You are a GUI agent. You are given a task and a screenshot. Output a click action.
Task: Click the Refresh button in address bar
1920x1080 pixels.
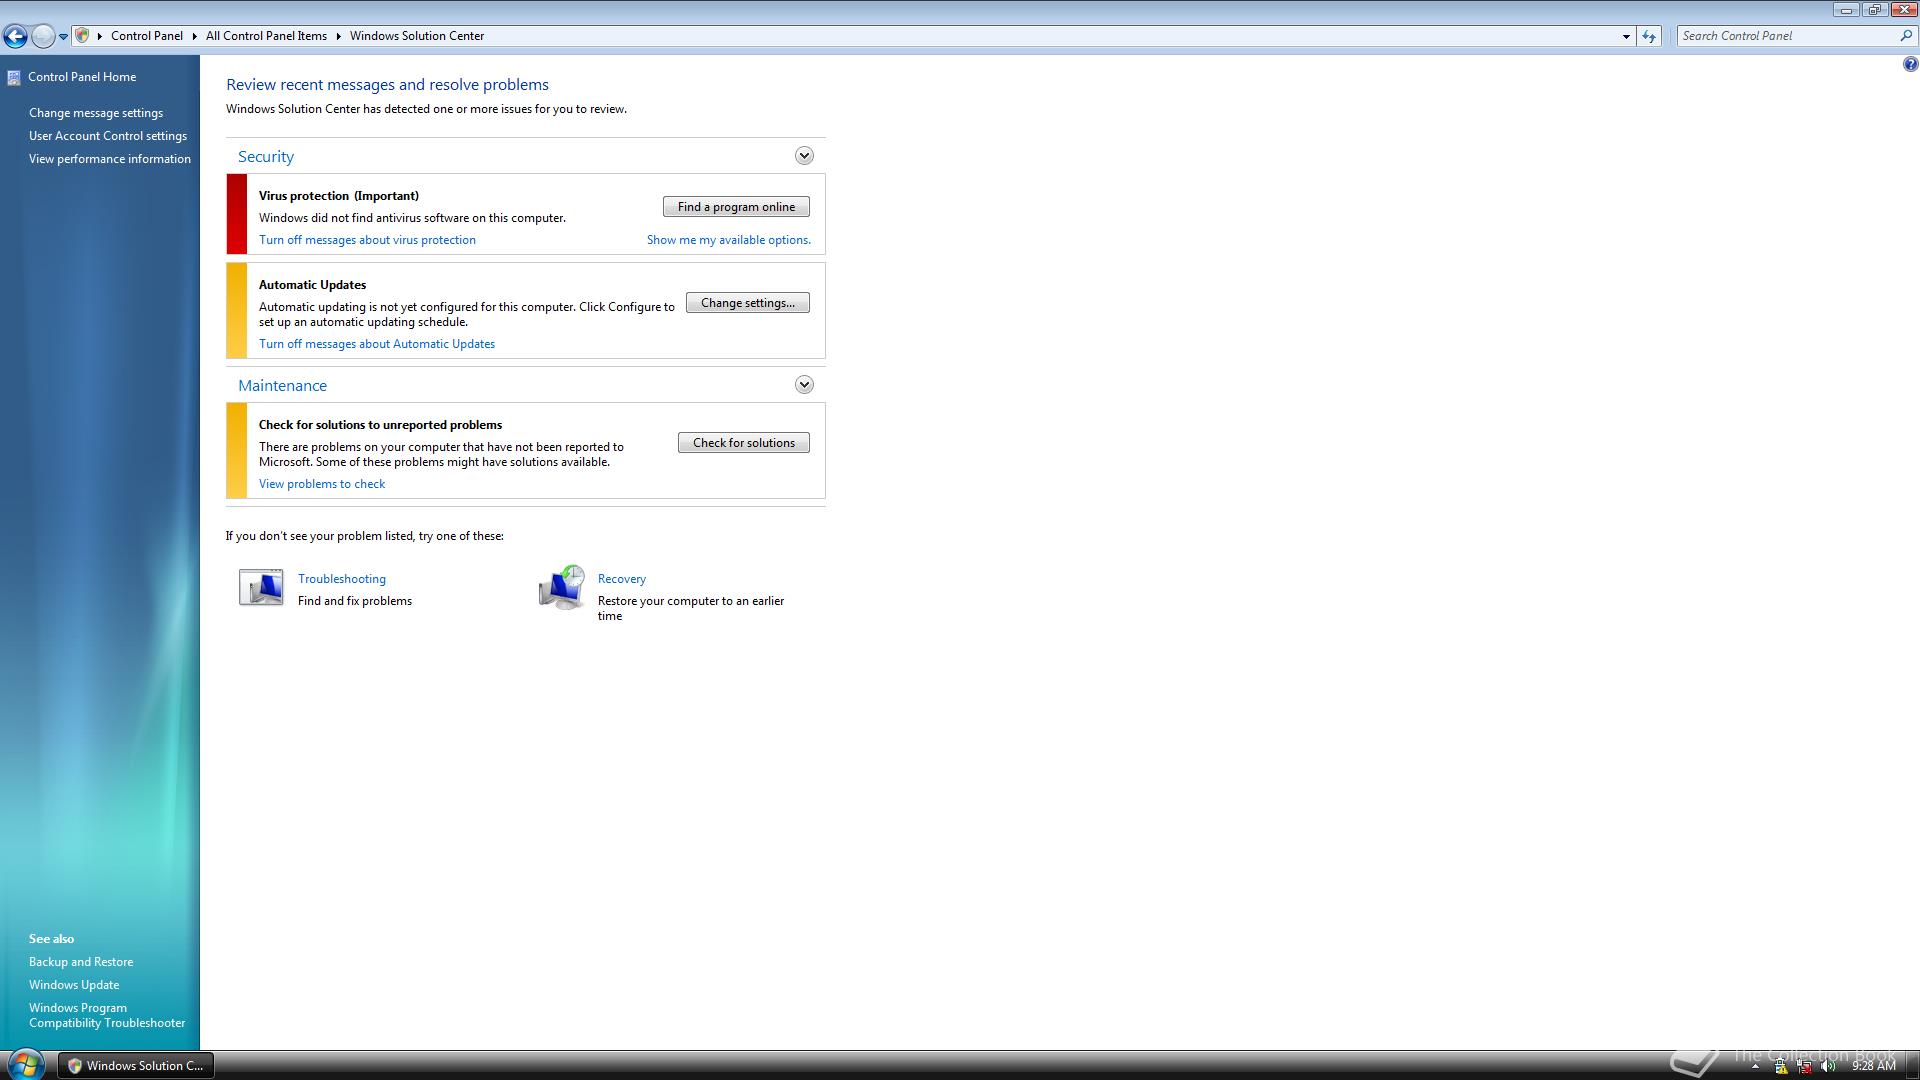coord(1649,36)
